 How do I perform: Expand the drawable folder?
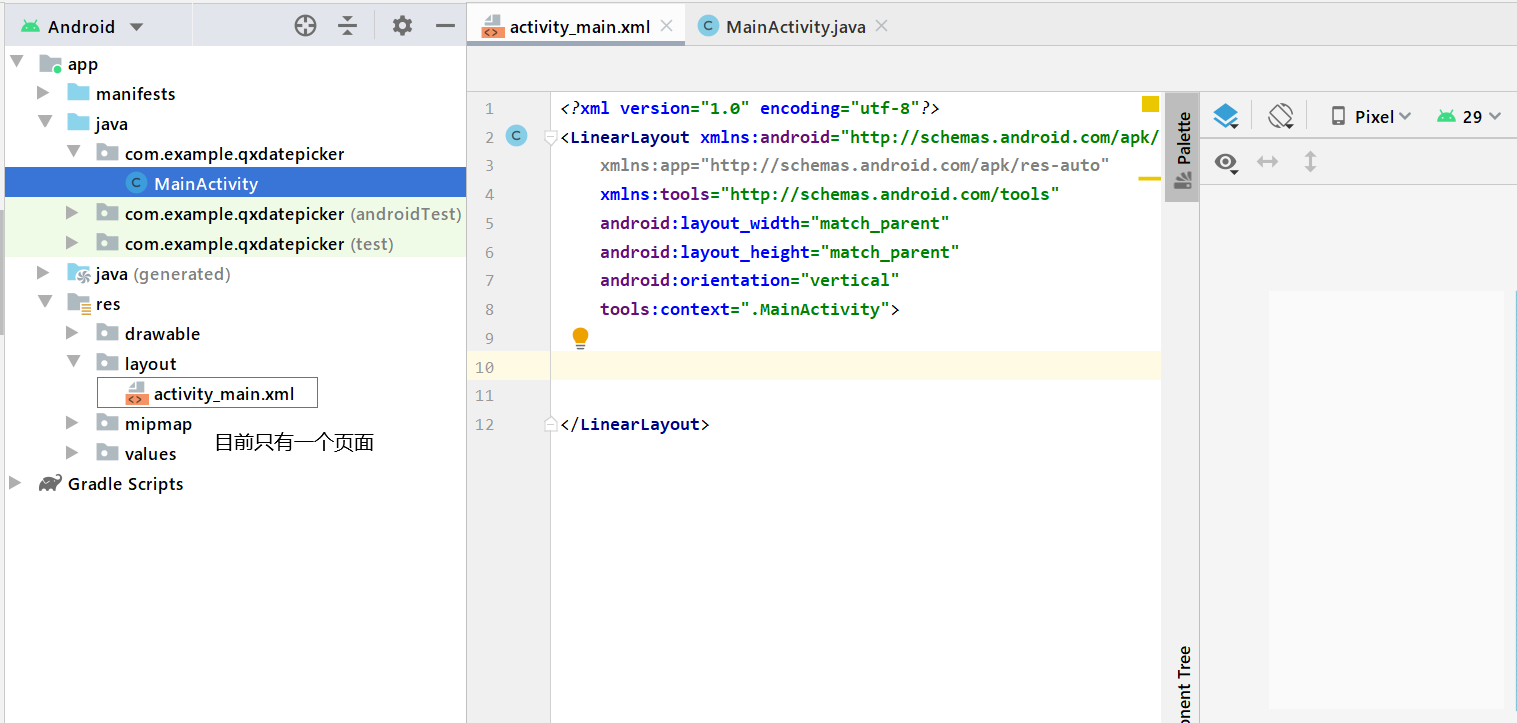coord(72,333)
